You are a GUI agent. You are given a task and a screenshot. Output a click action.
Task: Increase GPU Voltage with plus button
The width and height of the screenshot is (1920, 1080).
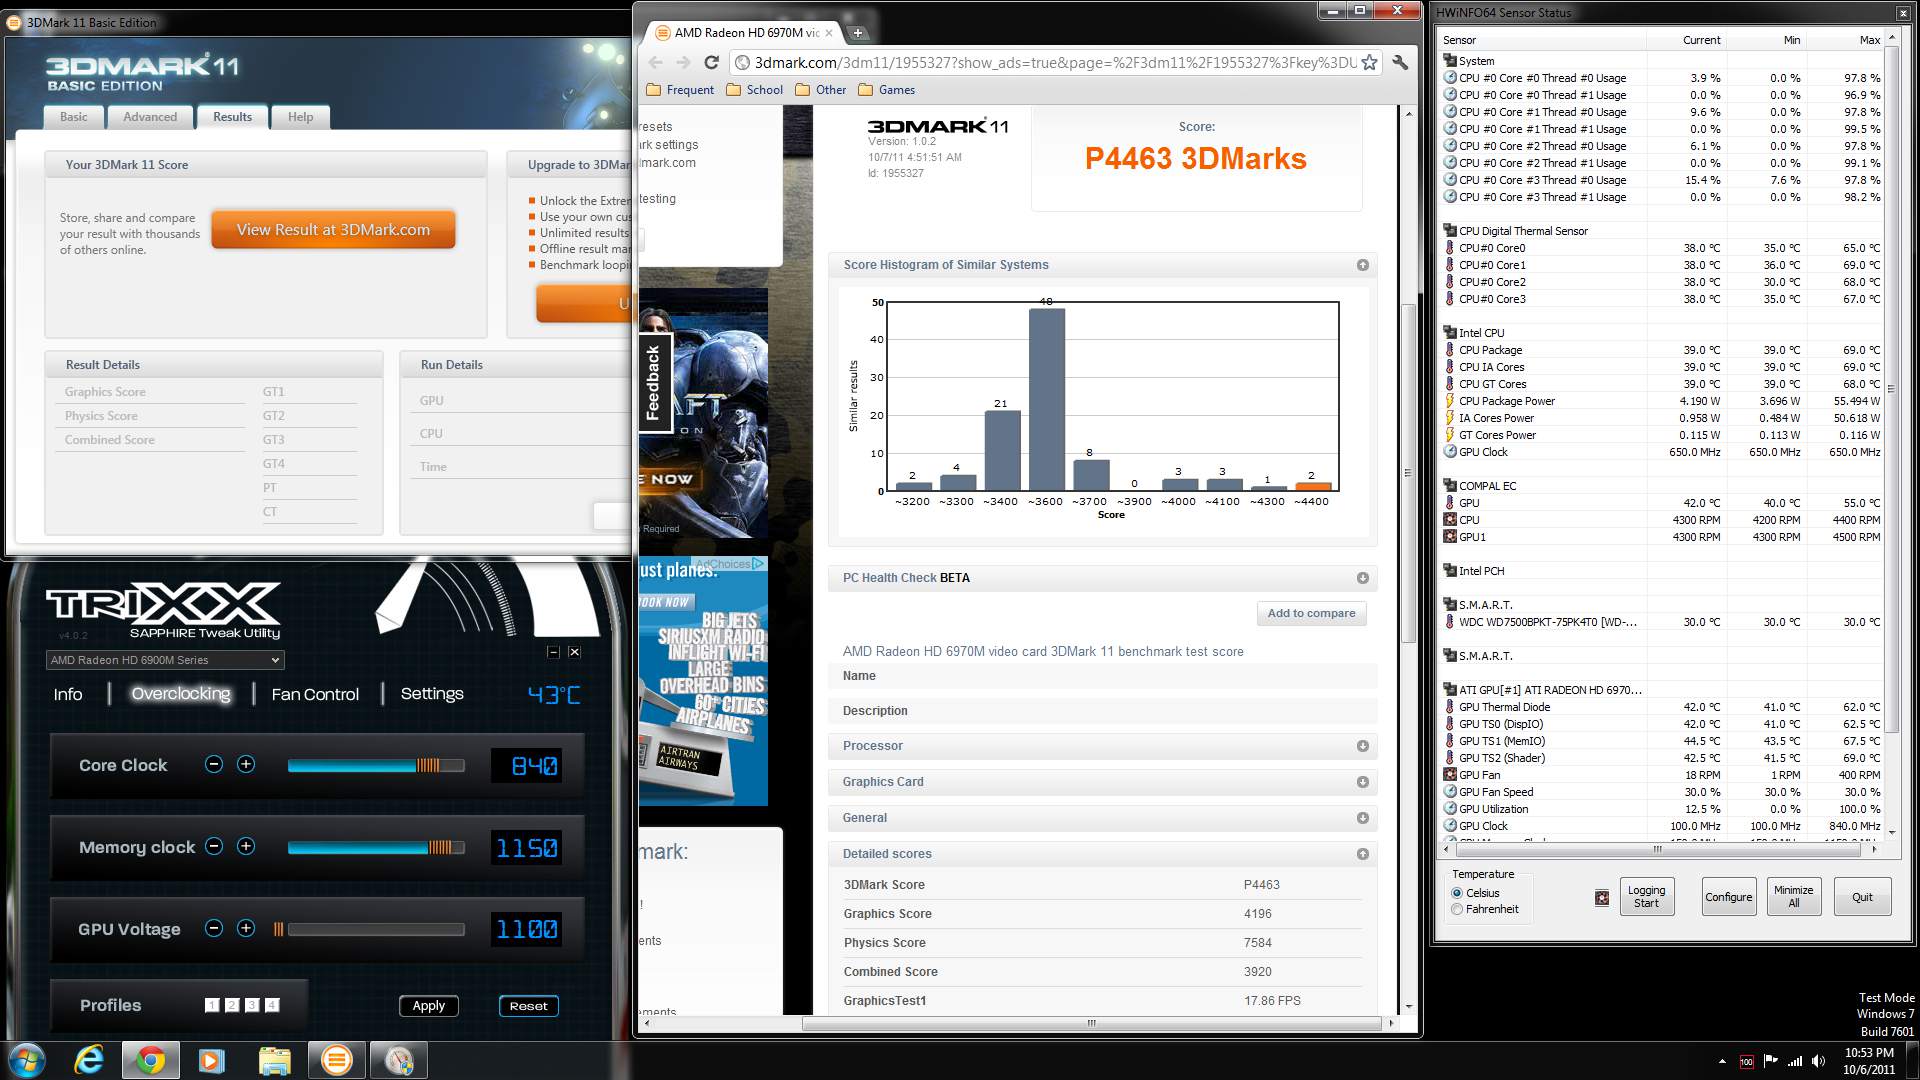(246, 928)
